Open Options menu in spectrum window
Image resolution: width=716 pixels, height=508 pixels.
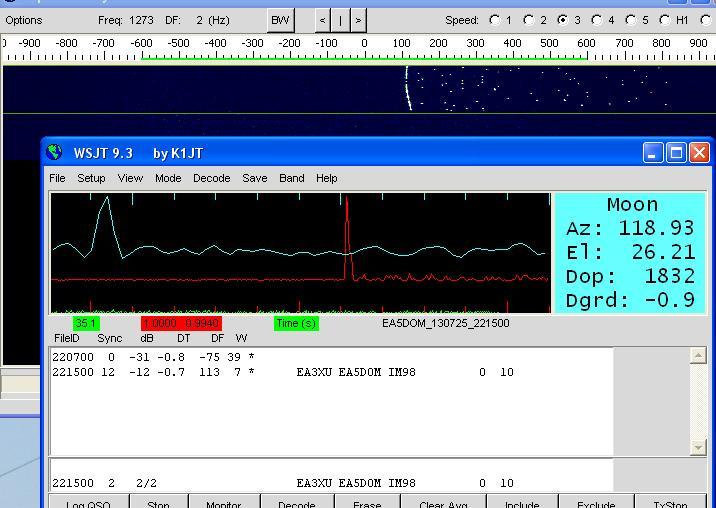[x=24, y=21]
